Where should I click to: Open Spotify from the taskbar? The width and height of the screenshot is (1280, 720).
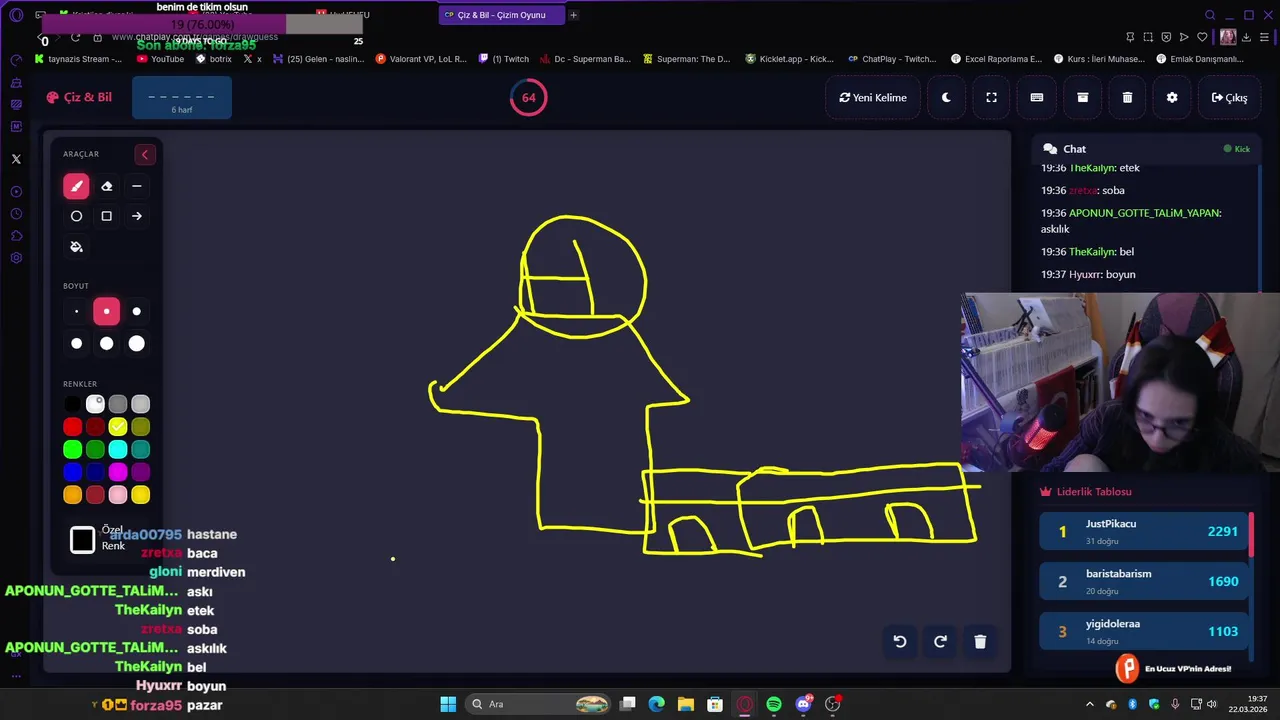[774, 704]
